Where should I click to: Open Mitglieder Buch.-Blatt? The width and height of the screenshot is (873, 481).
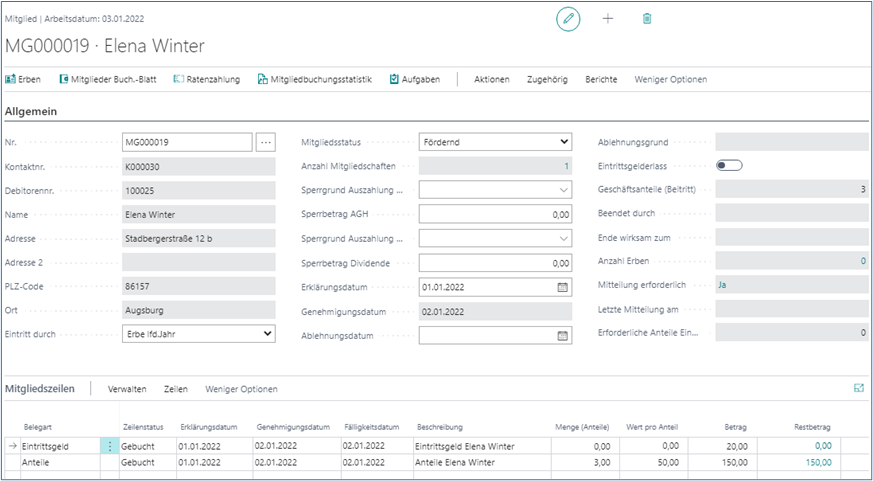(107, 80)
